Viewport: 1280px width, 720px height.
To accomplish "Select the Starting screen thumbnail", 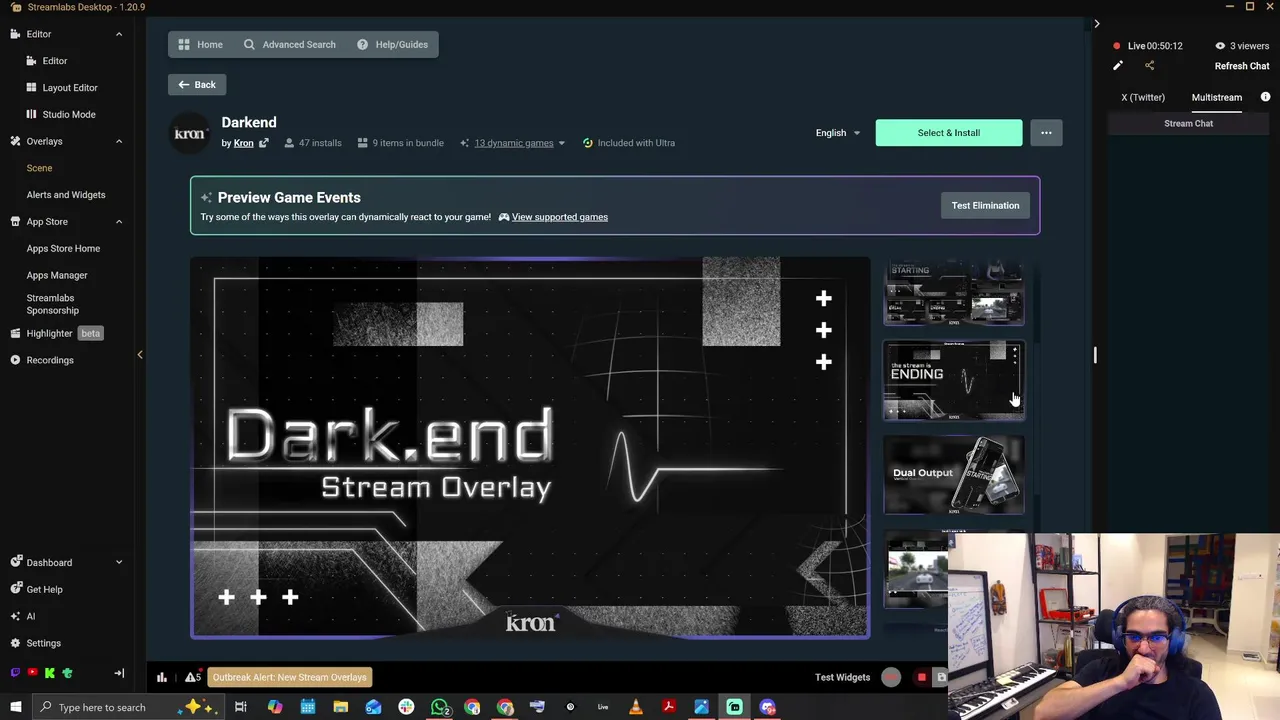I will 954,293.
